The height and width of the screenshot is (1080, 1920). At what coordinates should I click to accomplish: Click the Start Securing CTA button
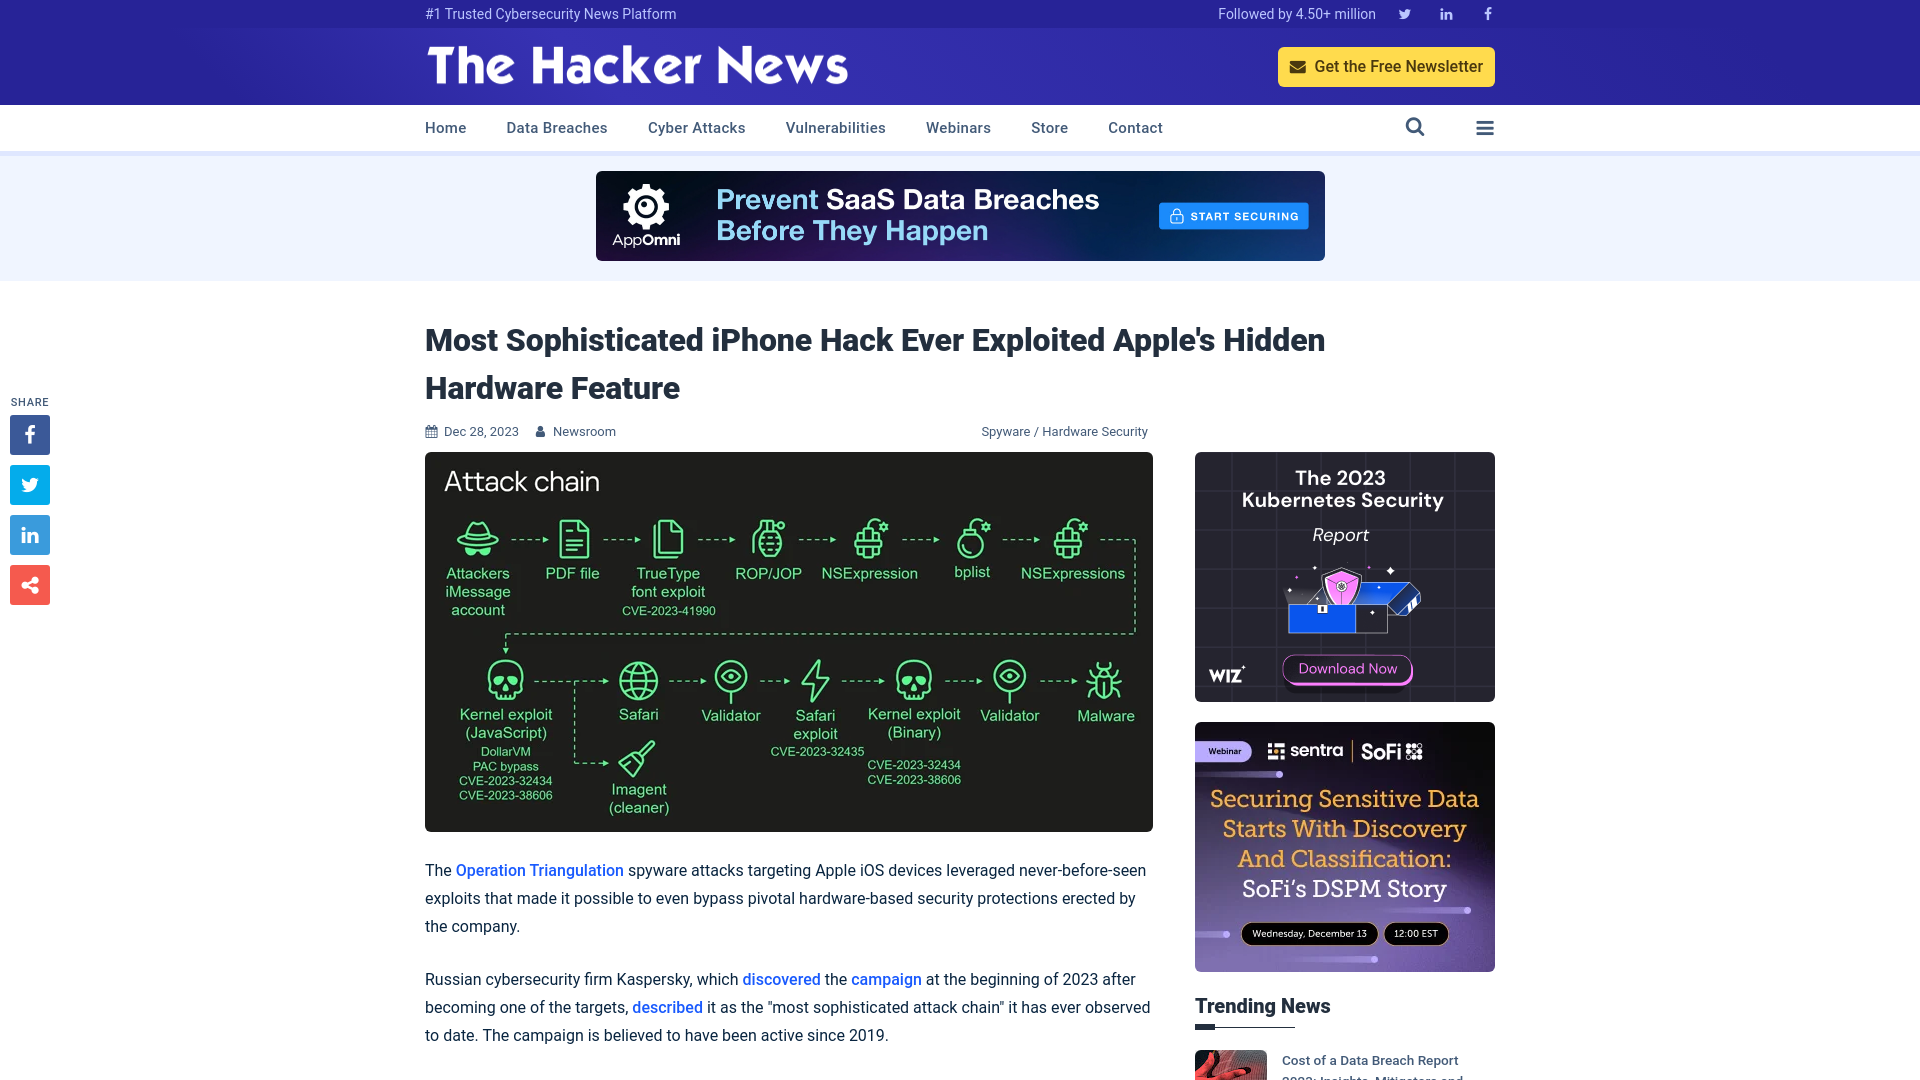pos(1233,216)
